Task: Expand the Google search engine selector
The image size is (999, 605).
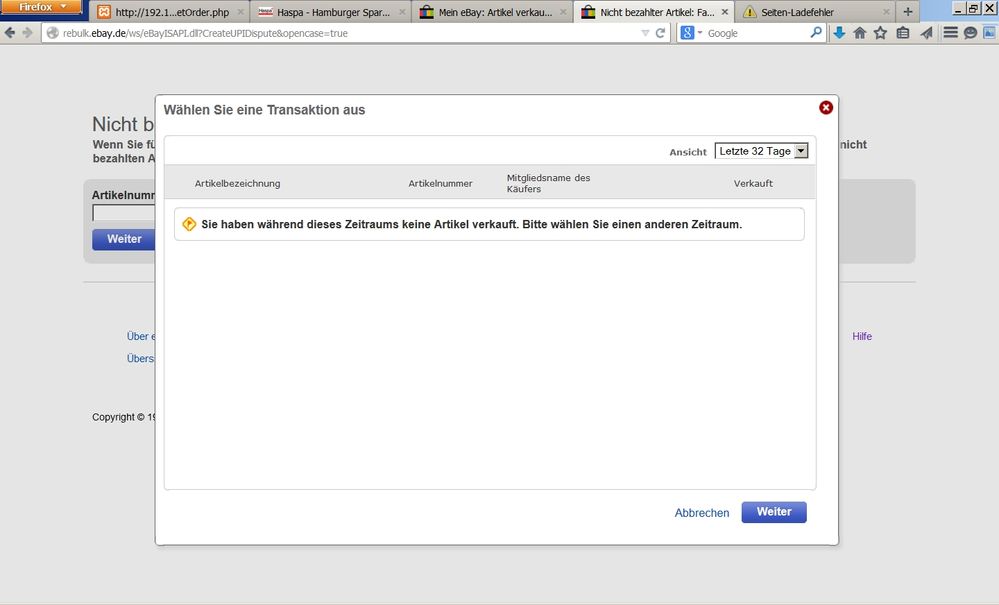Action: coord(691,33)
